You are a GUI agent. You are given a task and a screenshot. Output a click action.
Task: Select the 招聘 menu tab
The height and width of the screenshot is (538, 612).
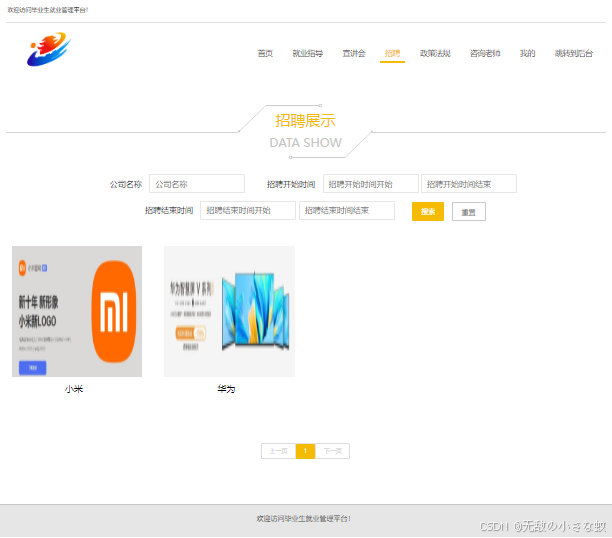[x=392, y=53]
